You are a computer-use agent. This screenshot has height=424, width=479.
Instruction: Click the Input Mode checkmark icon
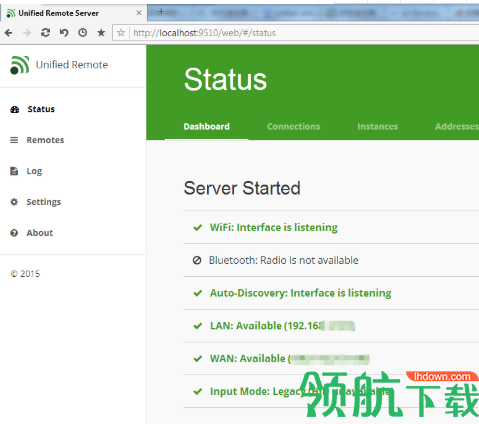click(198, 391)
